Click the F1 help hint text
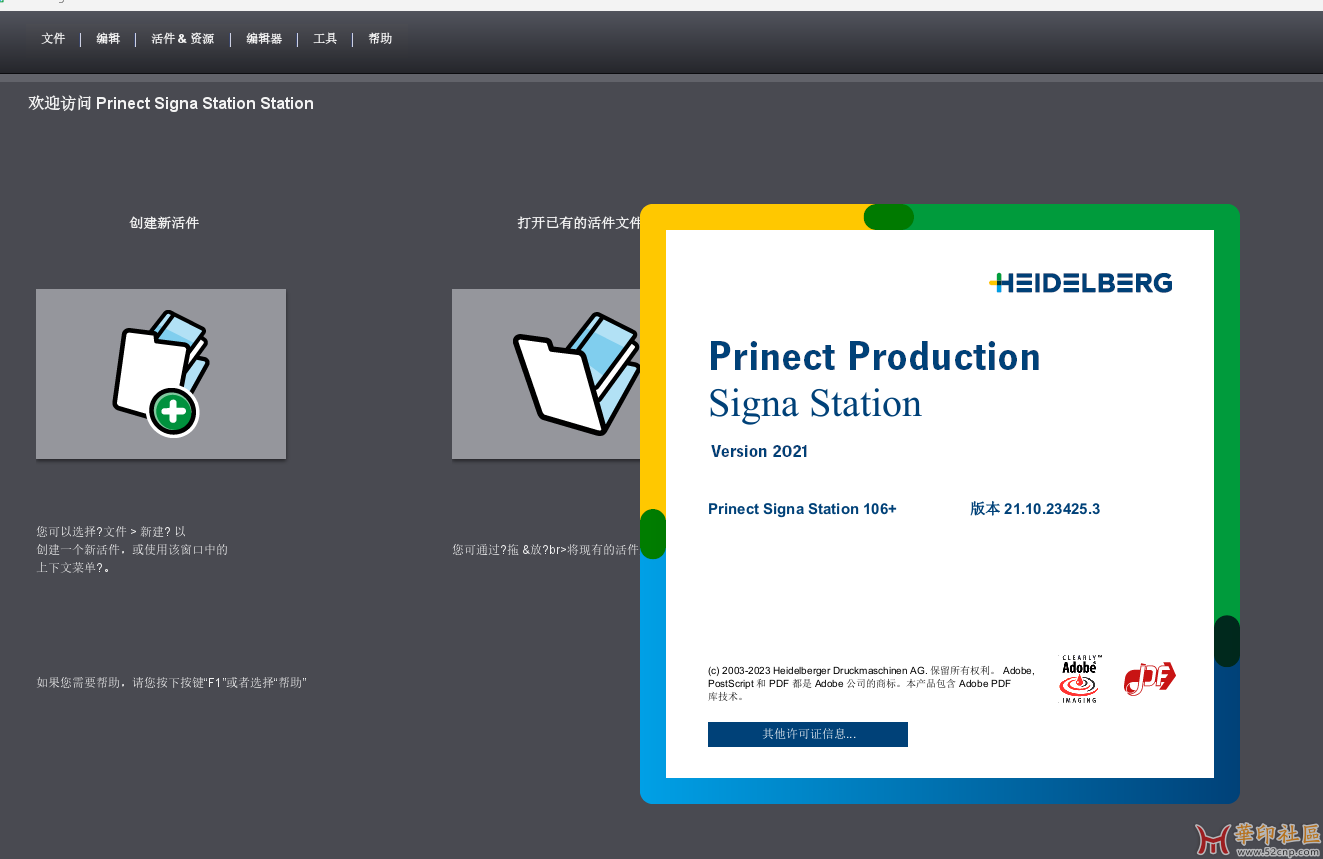 (x=171, y=683)
